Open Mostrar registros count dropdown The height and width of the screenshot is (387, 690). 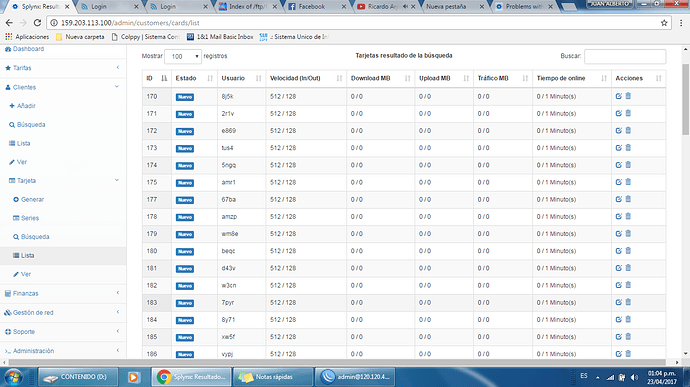183,56
